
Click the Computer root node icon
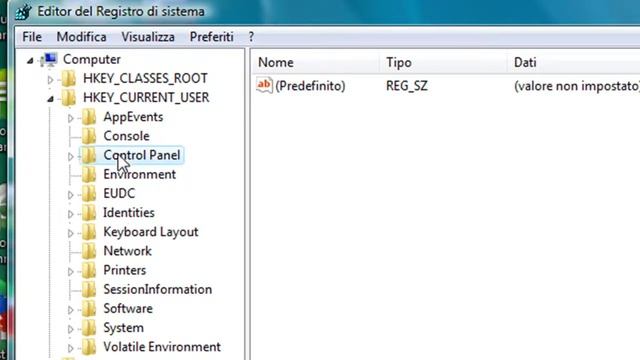pos(49,60)
